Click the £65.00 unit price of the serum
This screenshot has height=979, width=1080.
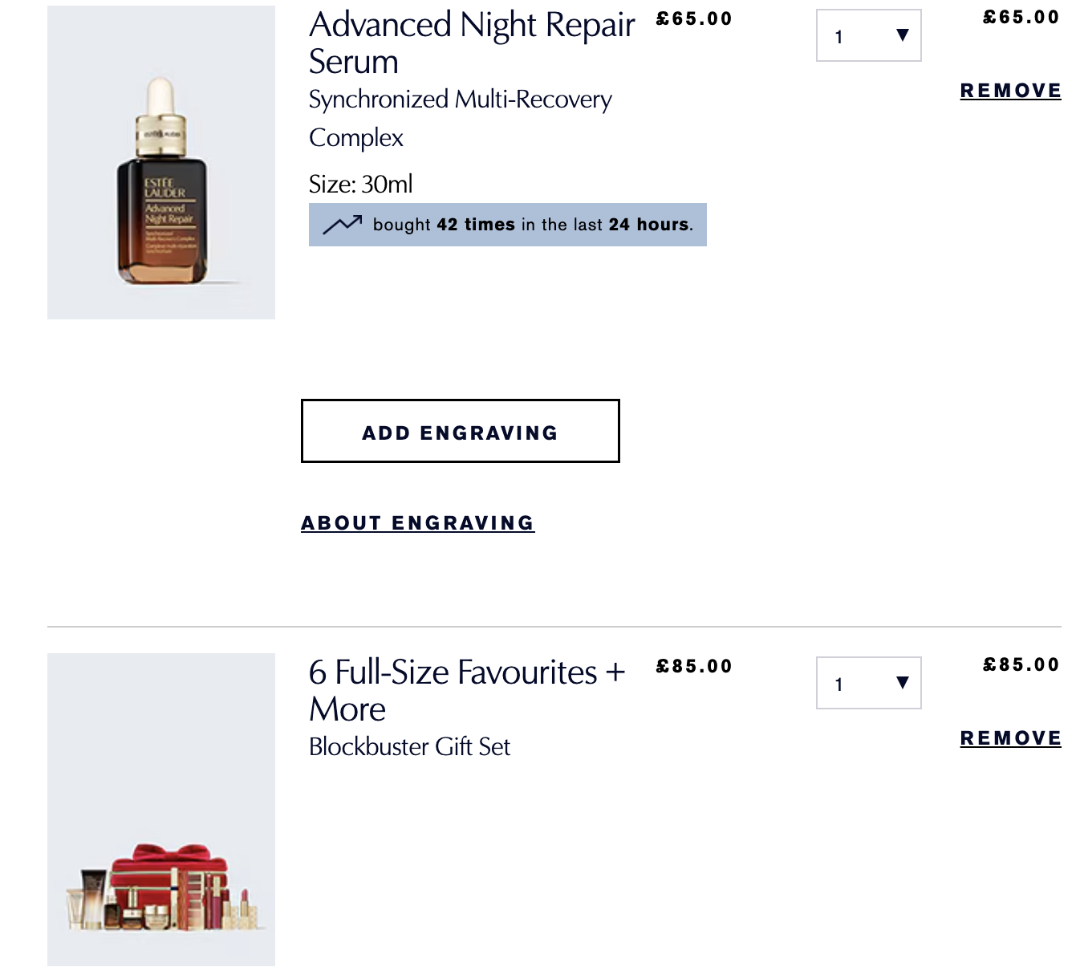pyautogui.click(x=694, y=19)
